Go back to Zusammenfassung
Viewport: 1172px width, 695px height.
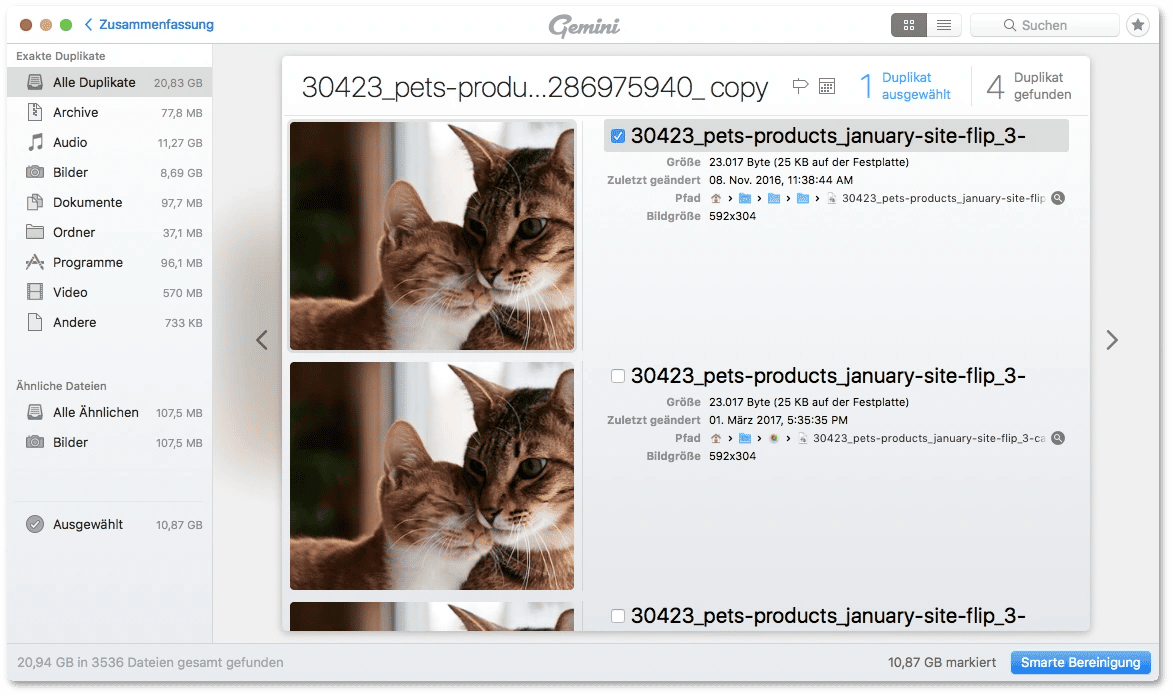149,25
